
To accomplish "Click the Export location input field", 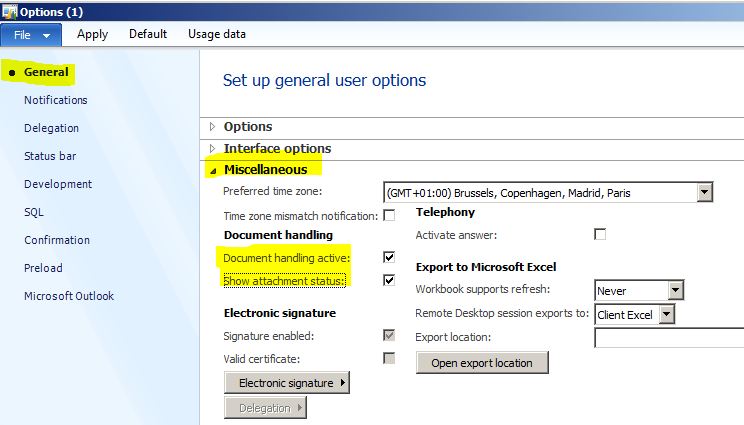I will point(668,338).
